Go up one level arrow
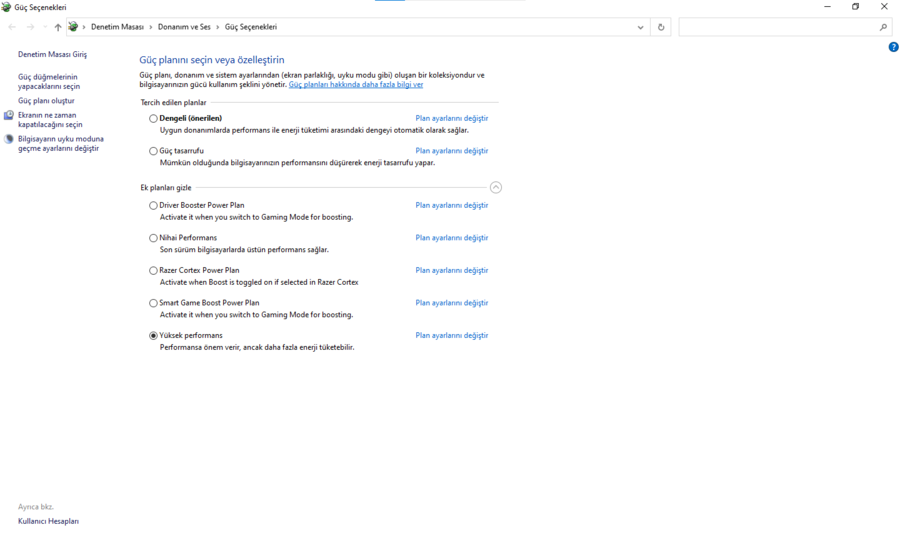The width and height of the screenshot is (900, 535). [x=57, y=27]
